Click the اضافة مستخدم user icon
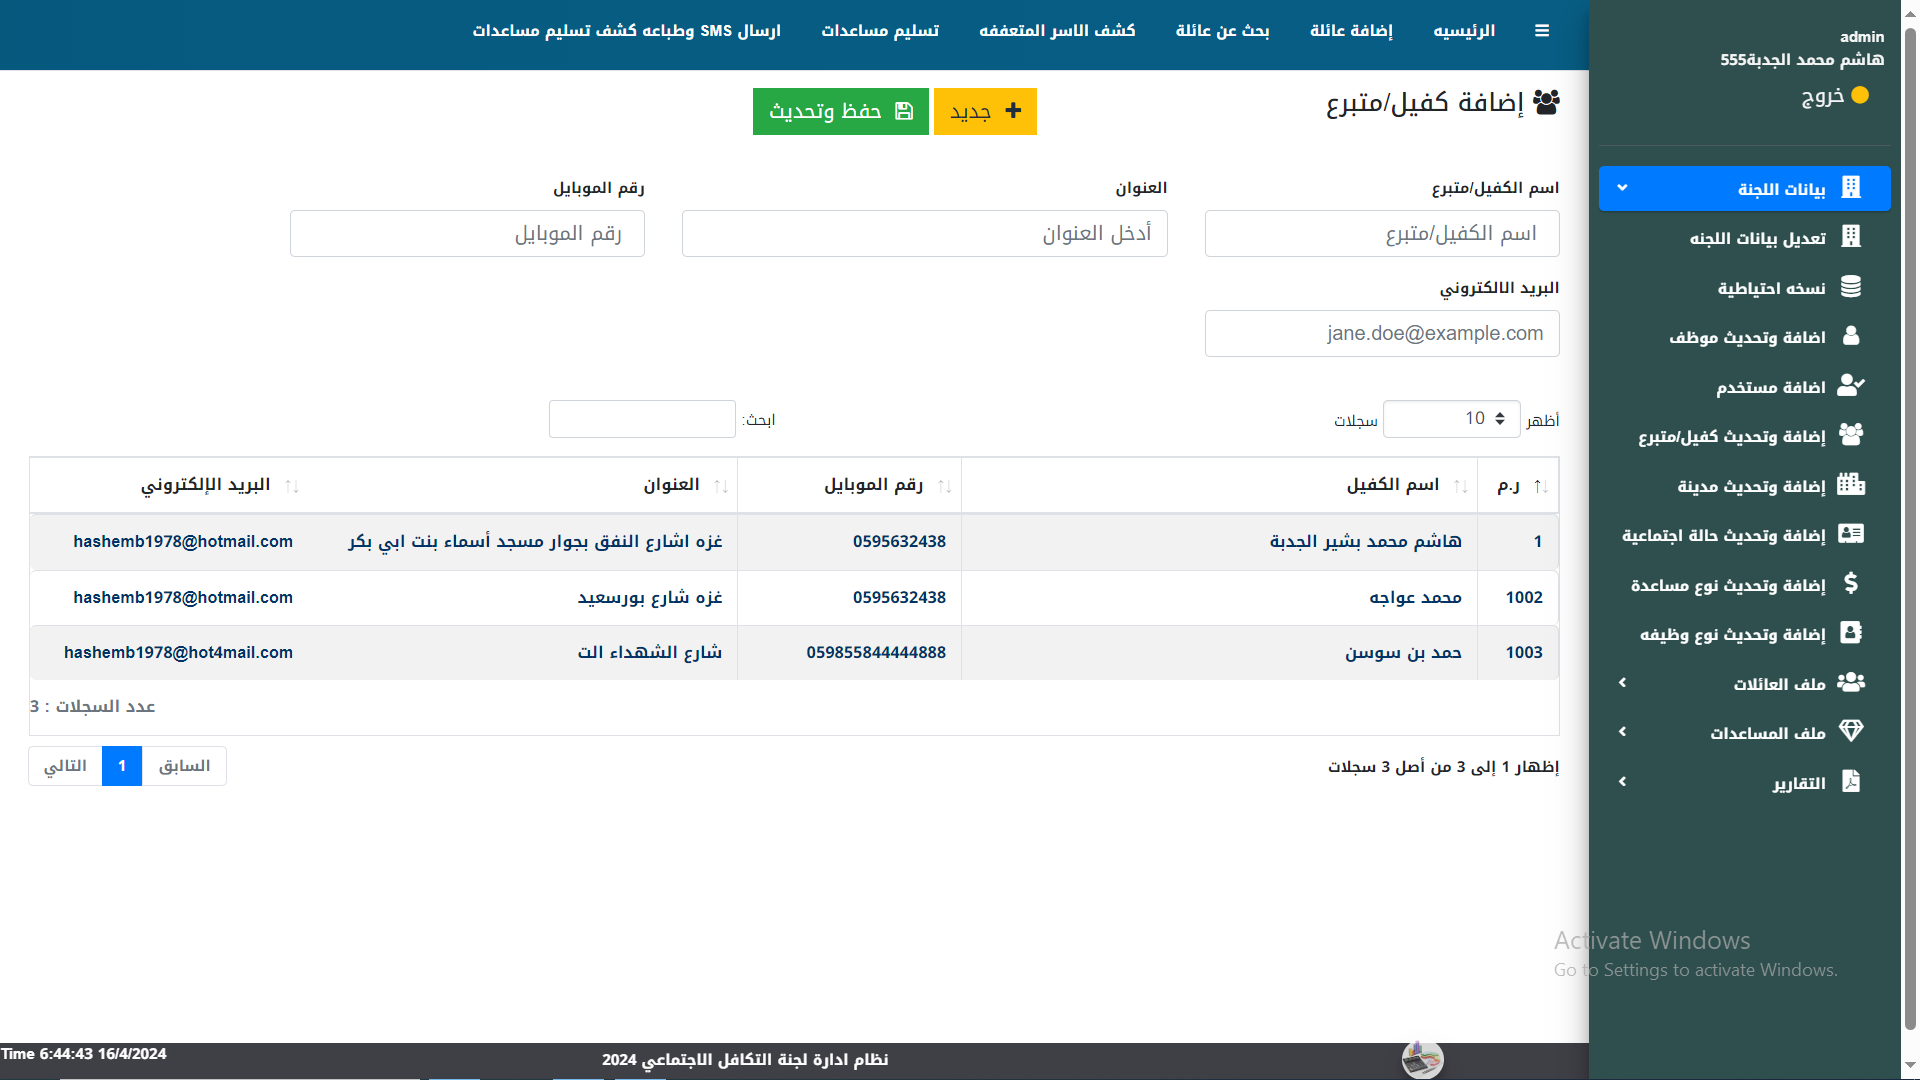 click(x=1852, y=386)
